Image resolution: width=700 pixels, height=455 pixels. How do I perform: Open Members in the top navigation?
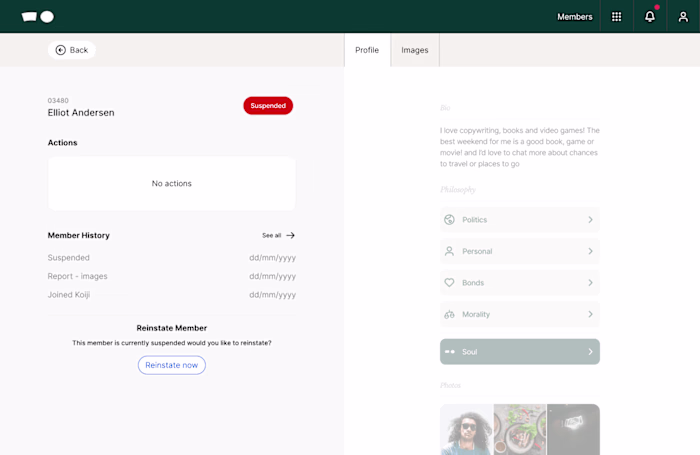(575, 17)
